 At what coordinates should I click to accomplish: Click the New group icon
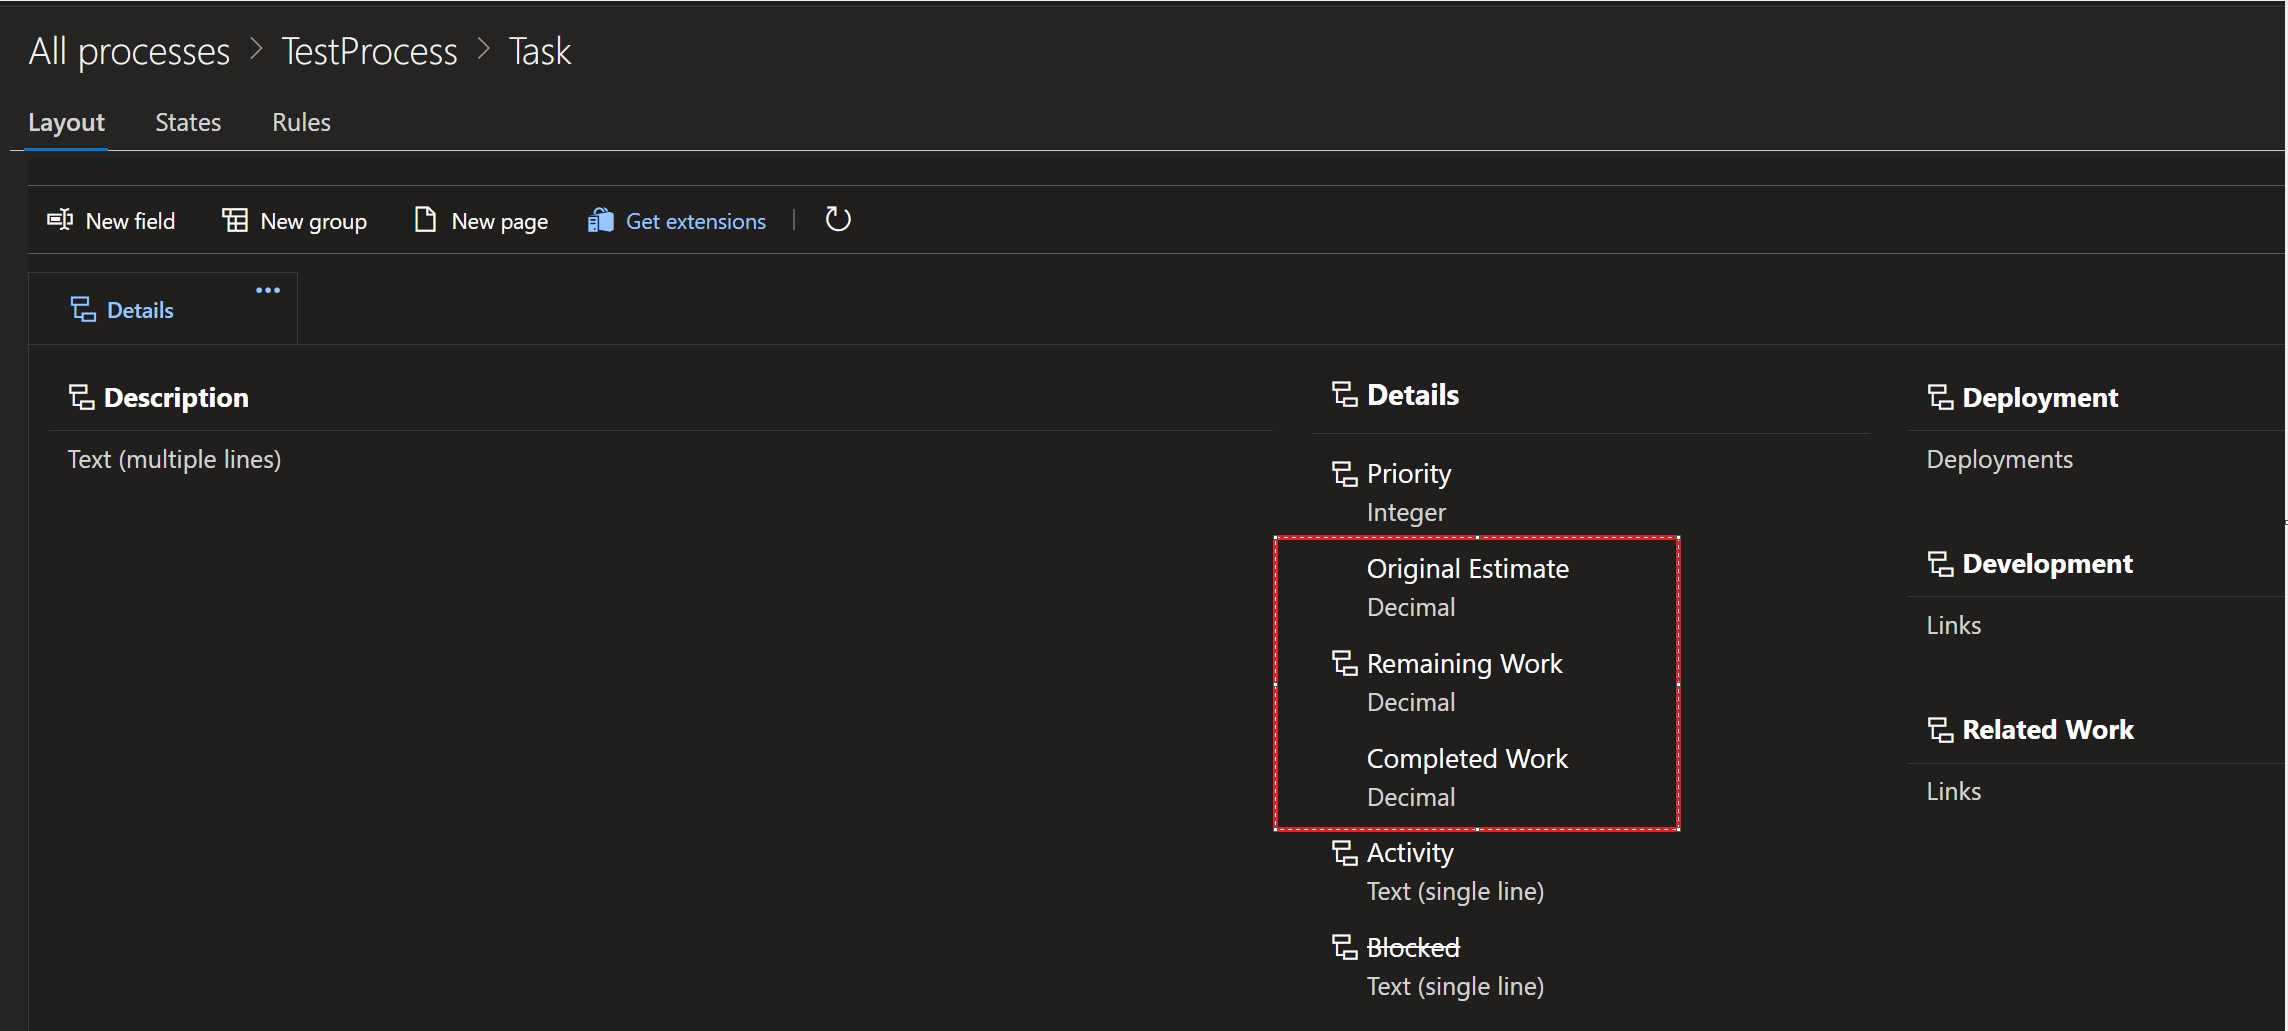point(234,219)
